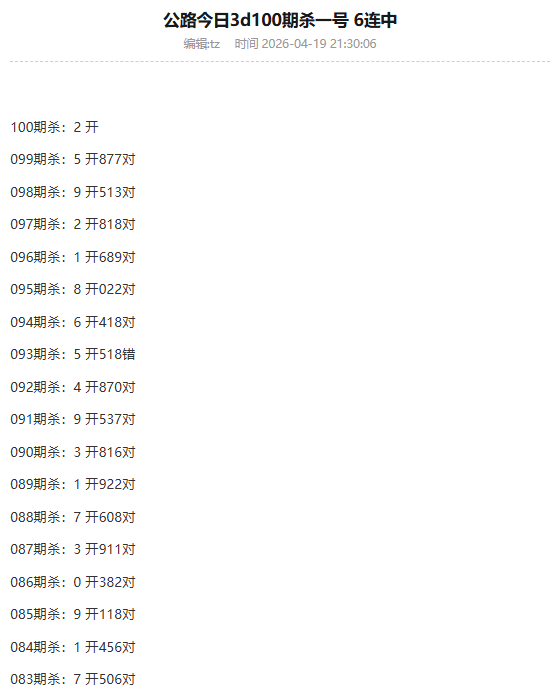The height and width of the screenshot is (698, 558).
Task: Select the 100期杀 2 line
Action: [54, 127]
